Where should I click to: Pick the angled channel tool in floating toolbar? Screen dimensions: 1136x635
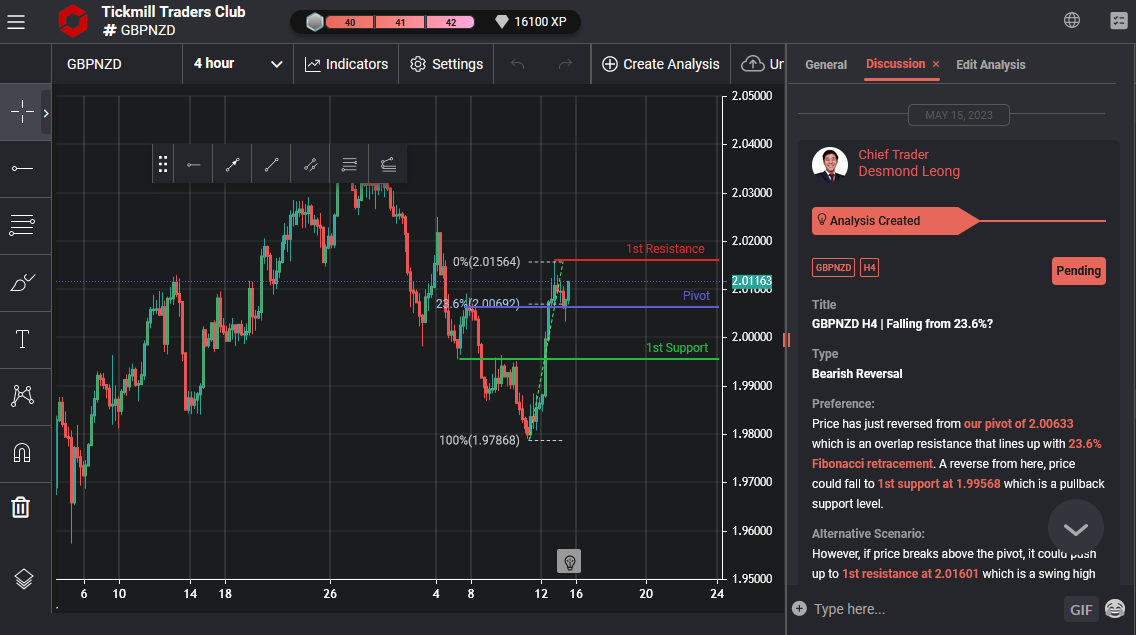[388, 165]
